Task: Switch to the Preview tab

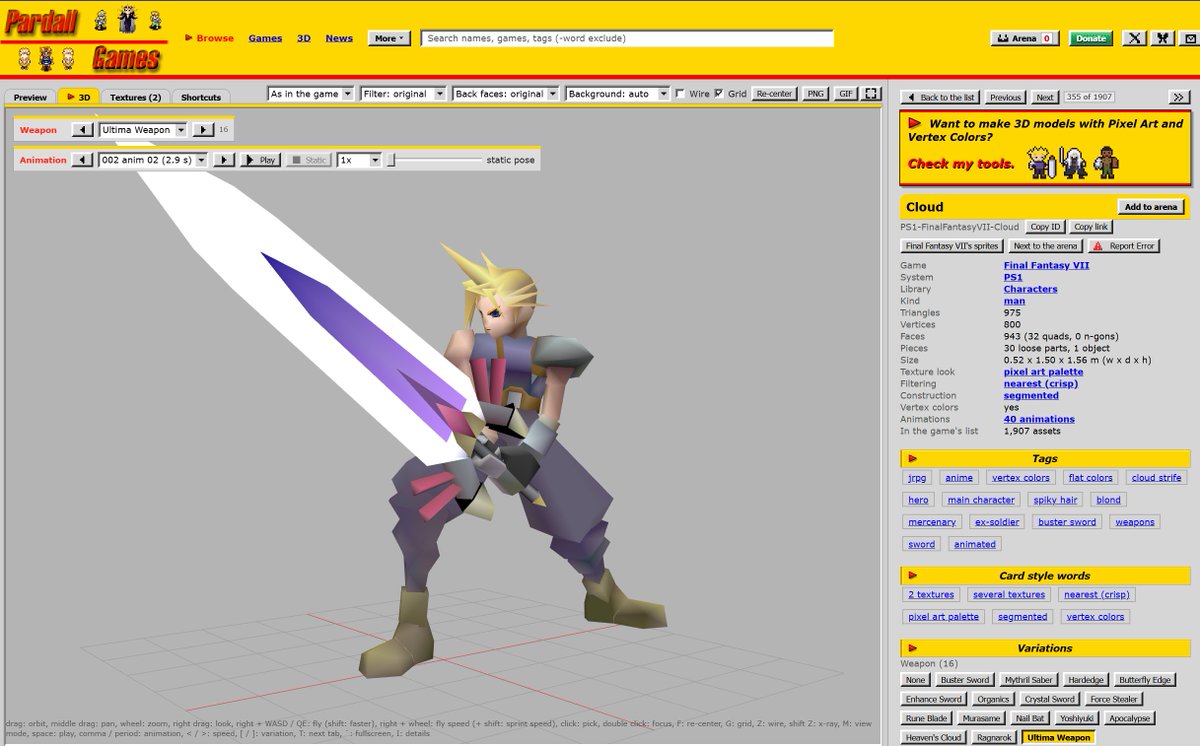Action: pyautogui.click(x=30, y=97)
